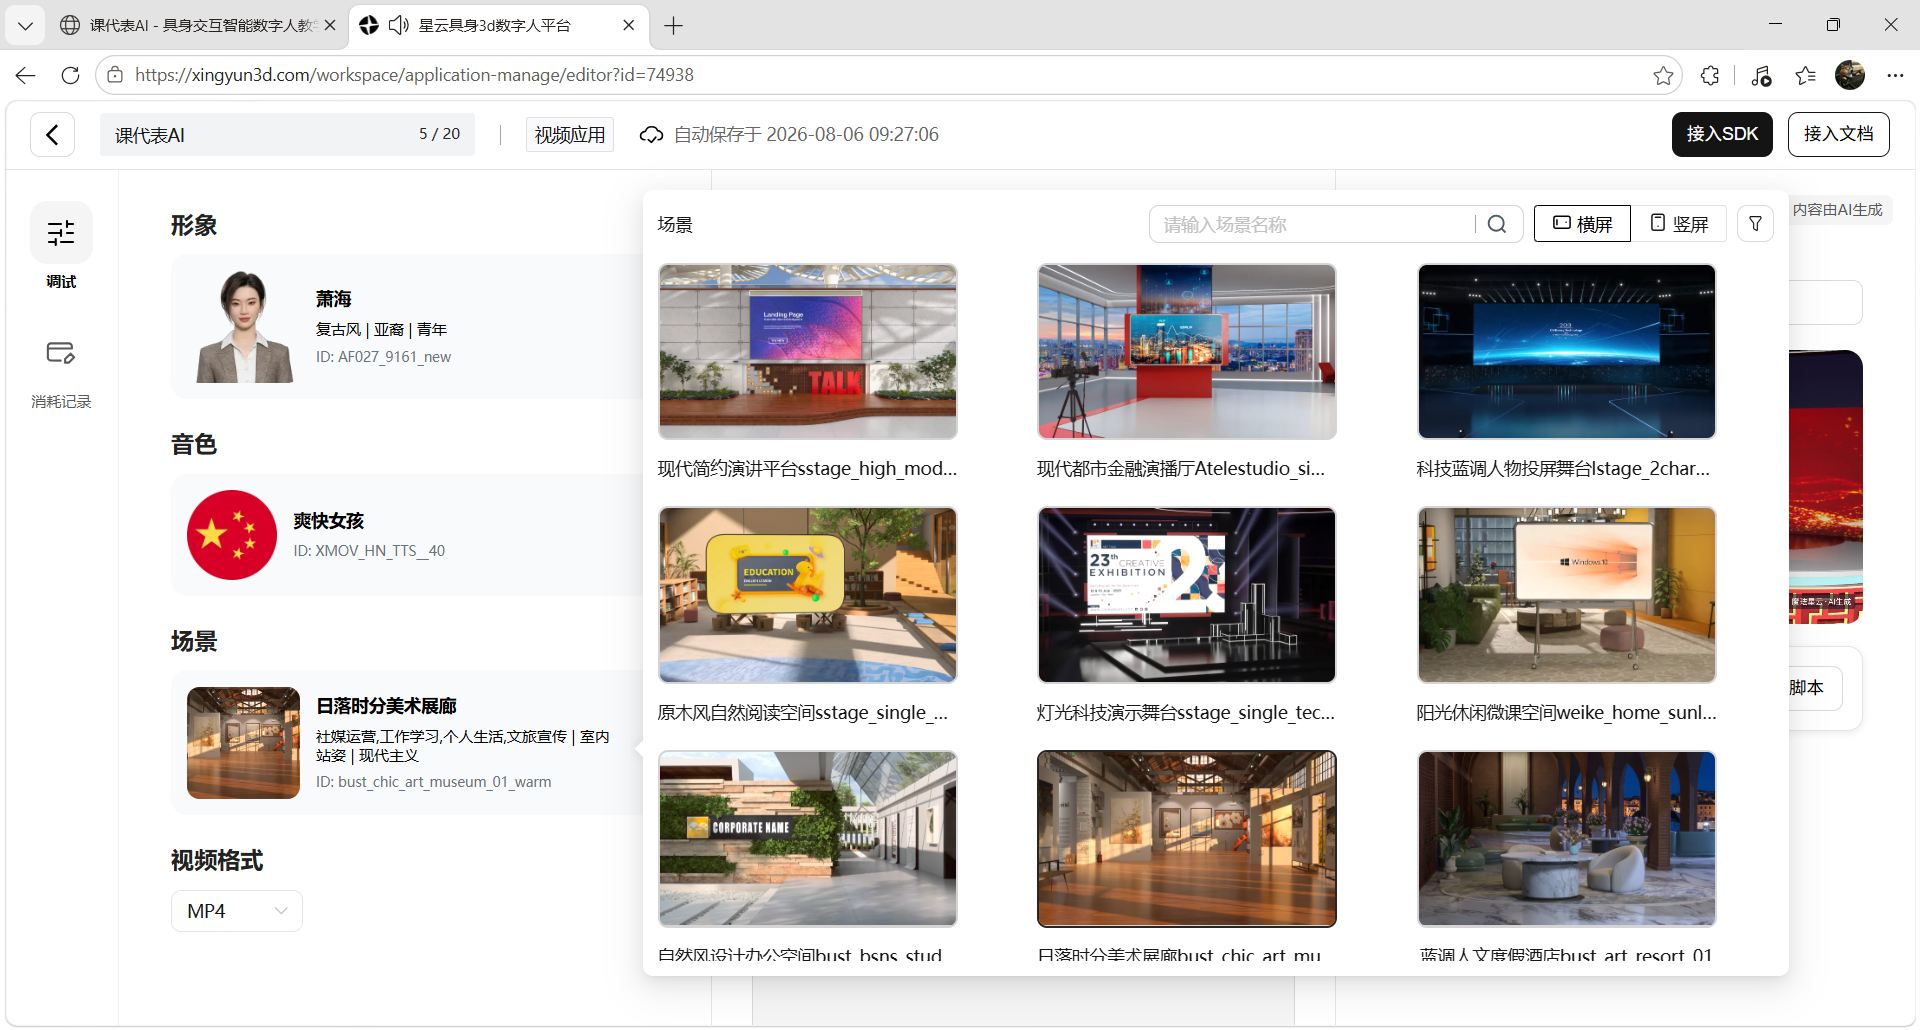The height and width of the screenshot is (1030, 1920).
Task: Select the 科技蓝调人物投屏舞台 scene thumbnail
Action: point(1567,351)
